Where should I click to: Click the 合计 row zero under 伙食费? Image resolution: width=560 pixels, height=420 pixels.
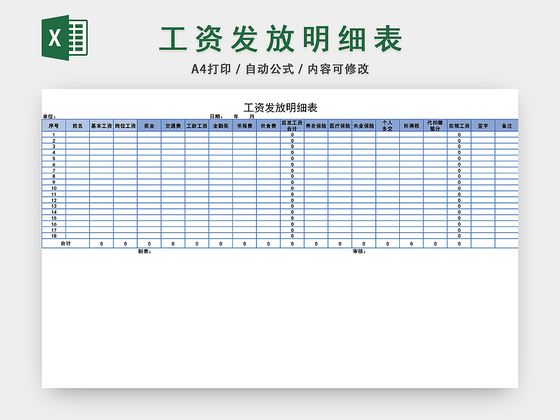pos(269,244)
